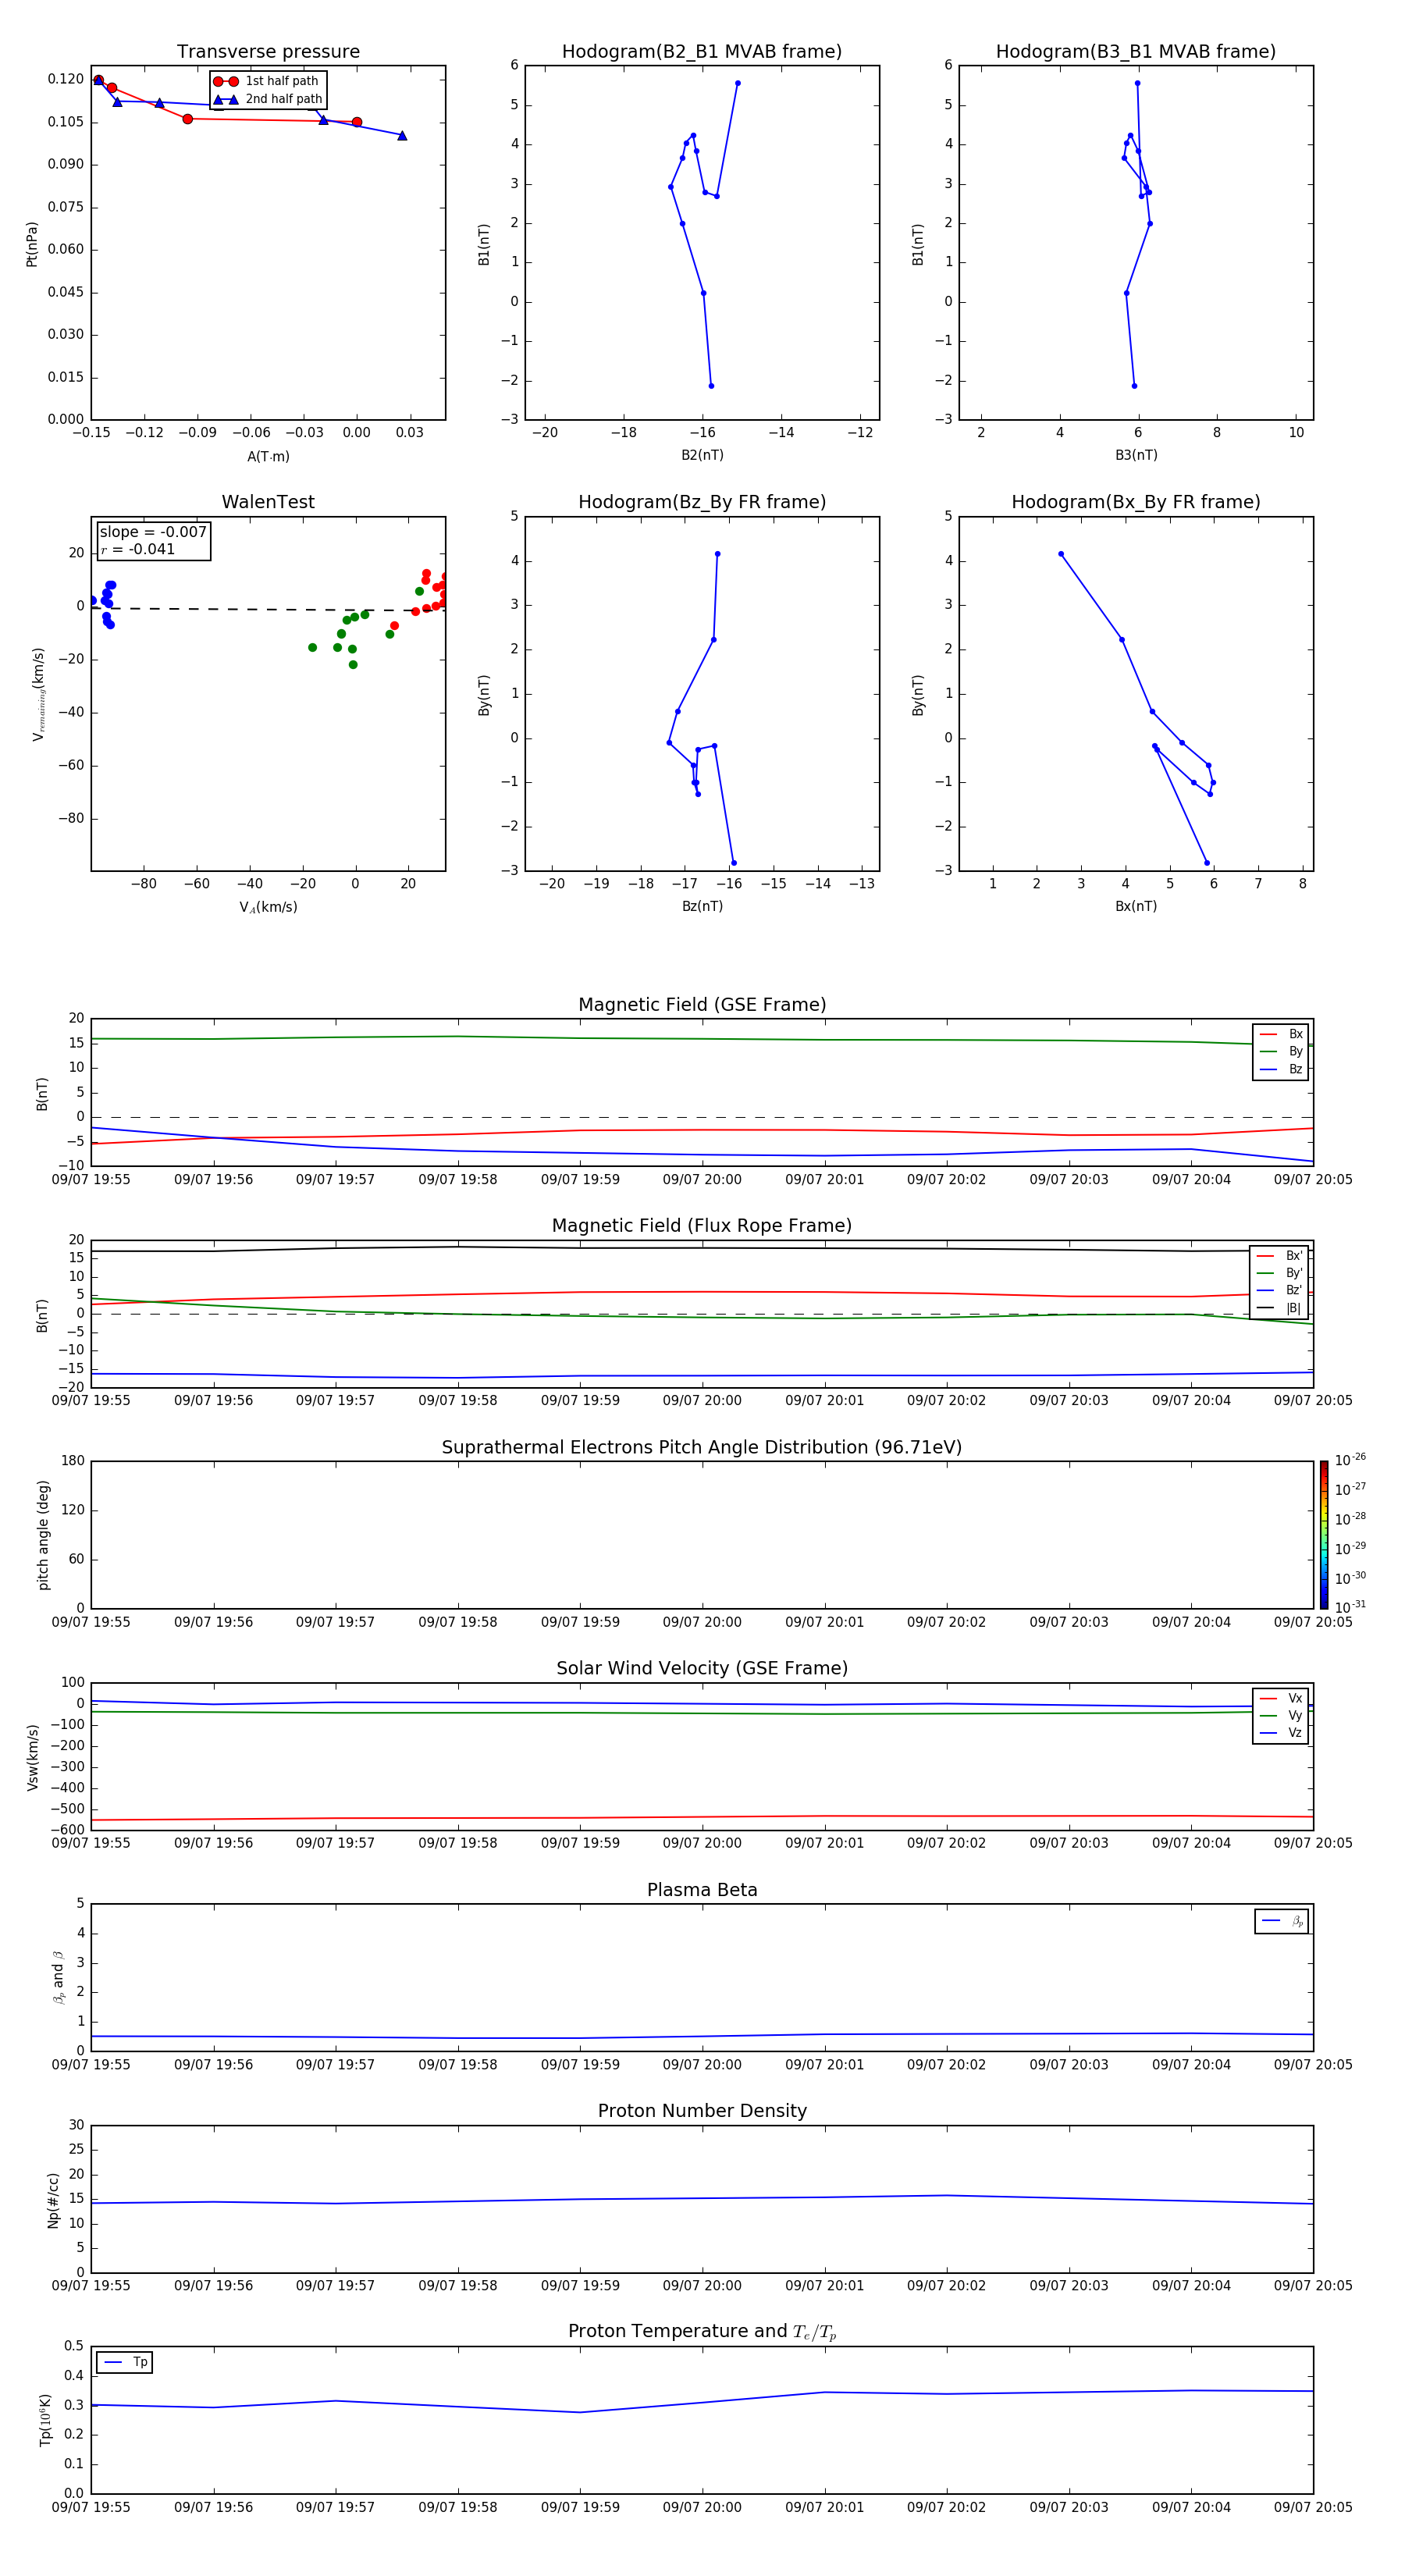Click the Bx' legend entry in Flux Rope plot

click(1280, 1256)
